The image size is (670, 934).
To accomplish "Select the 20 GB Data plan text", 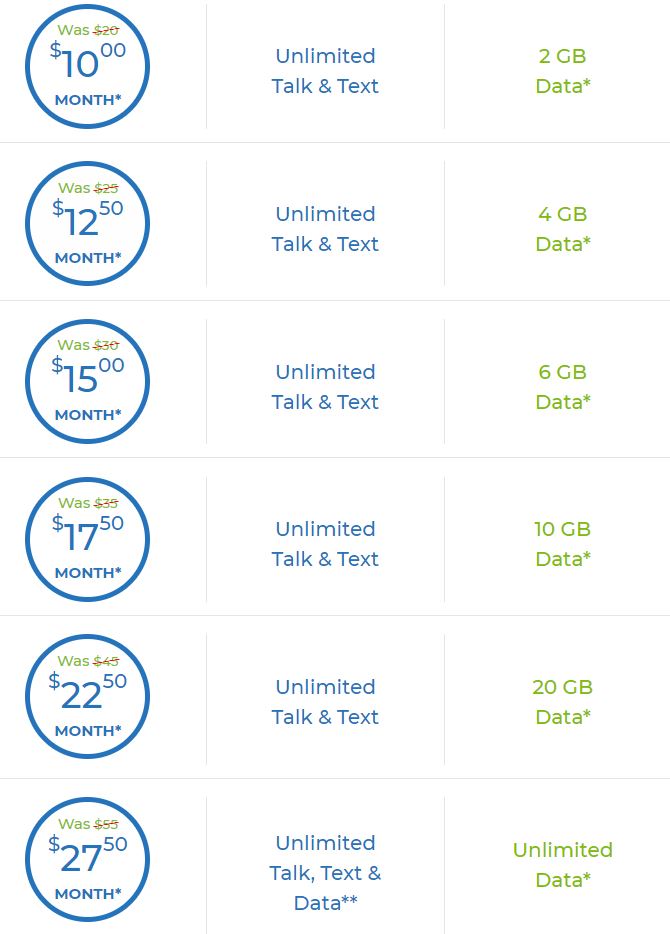I will pos(563,702).
